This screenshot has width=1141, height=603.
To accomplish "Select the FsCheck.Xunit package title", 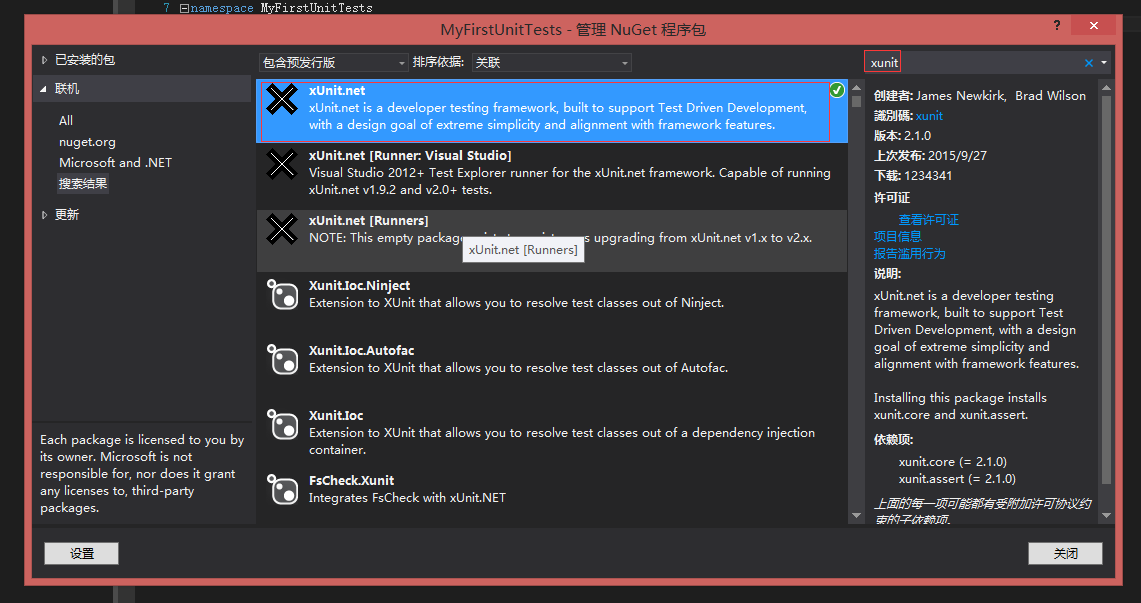I will click(351, 481).
